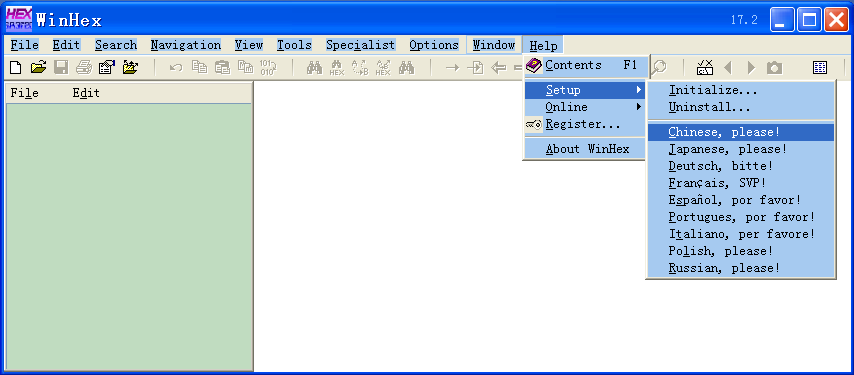The image size is (854, 375).
Task: Open the View menu
Action: pos(249,45)
